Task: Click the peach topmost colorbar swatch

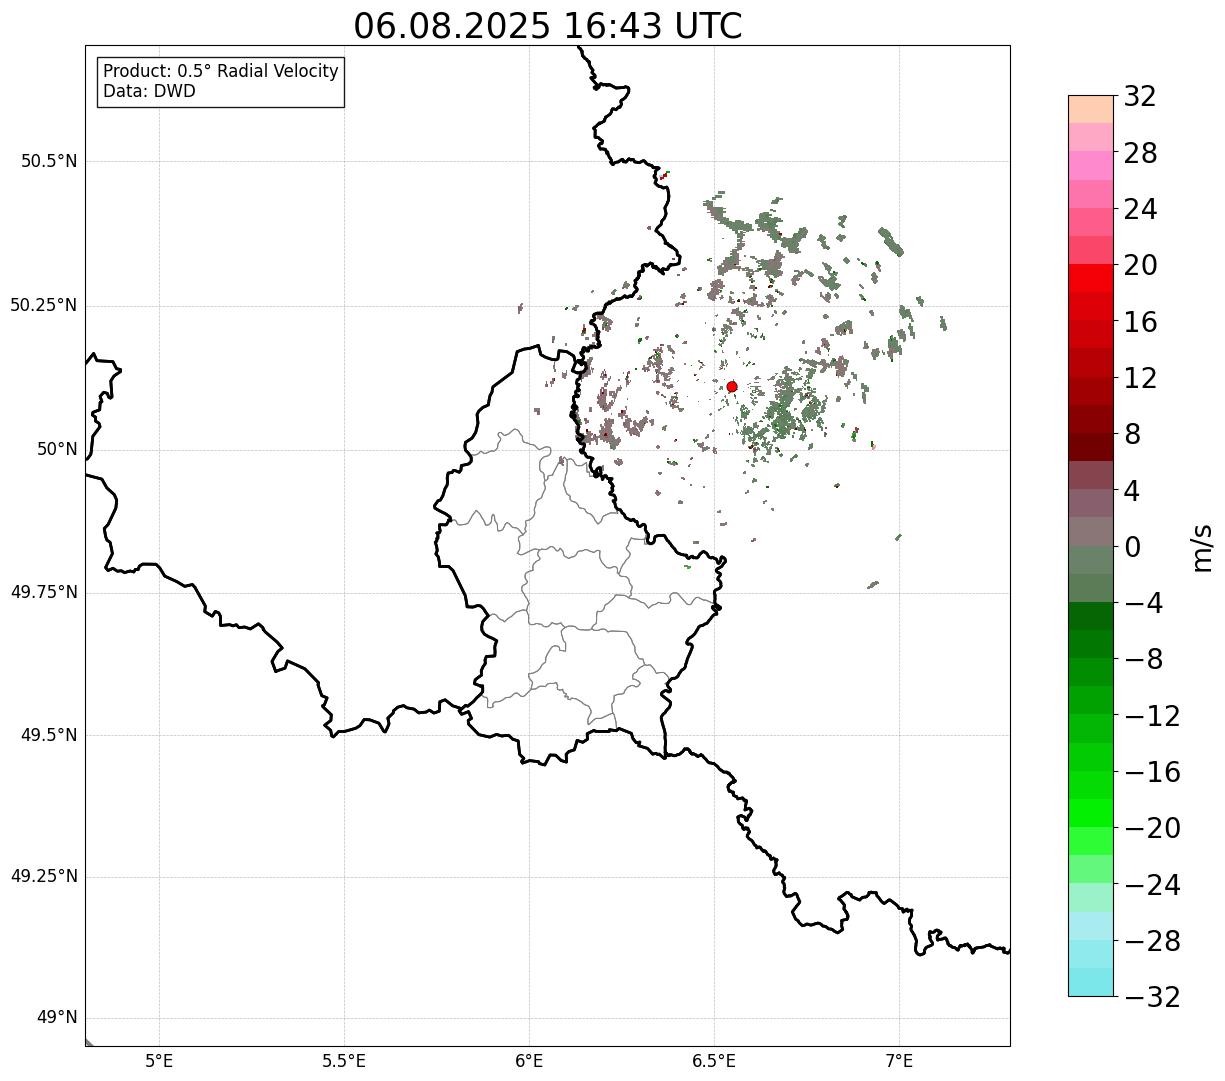Action: 1090,109
